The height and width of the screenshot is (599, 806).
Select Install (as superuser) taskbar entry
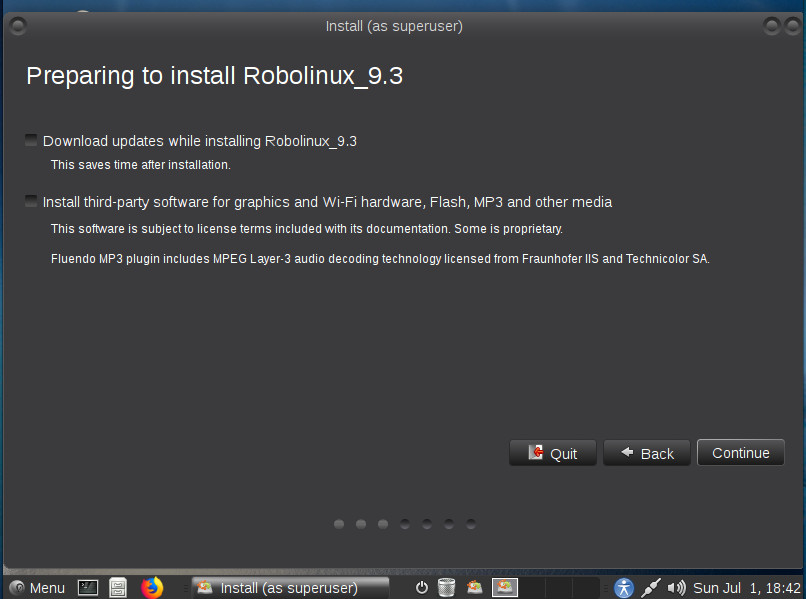(290, 588)
